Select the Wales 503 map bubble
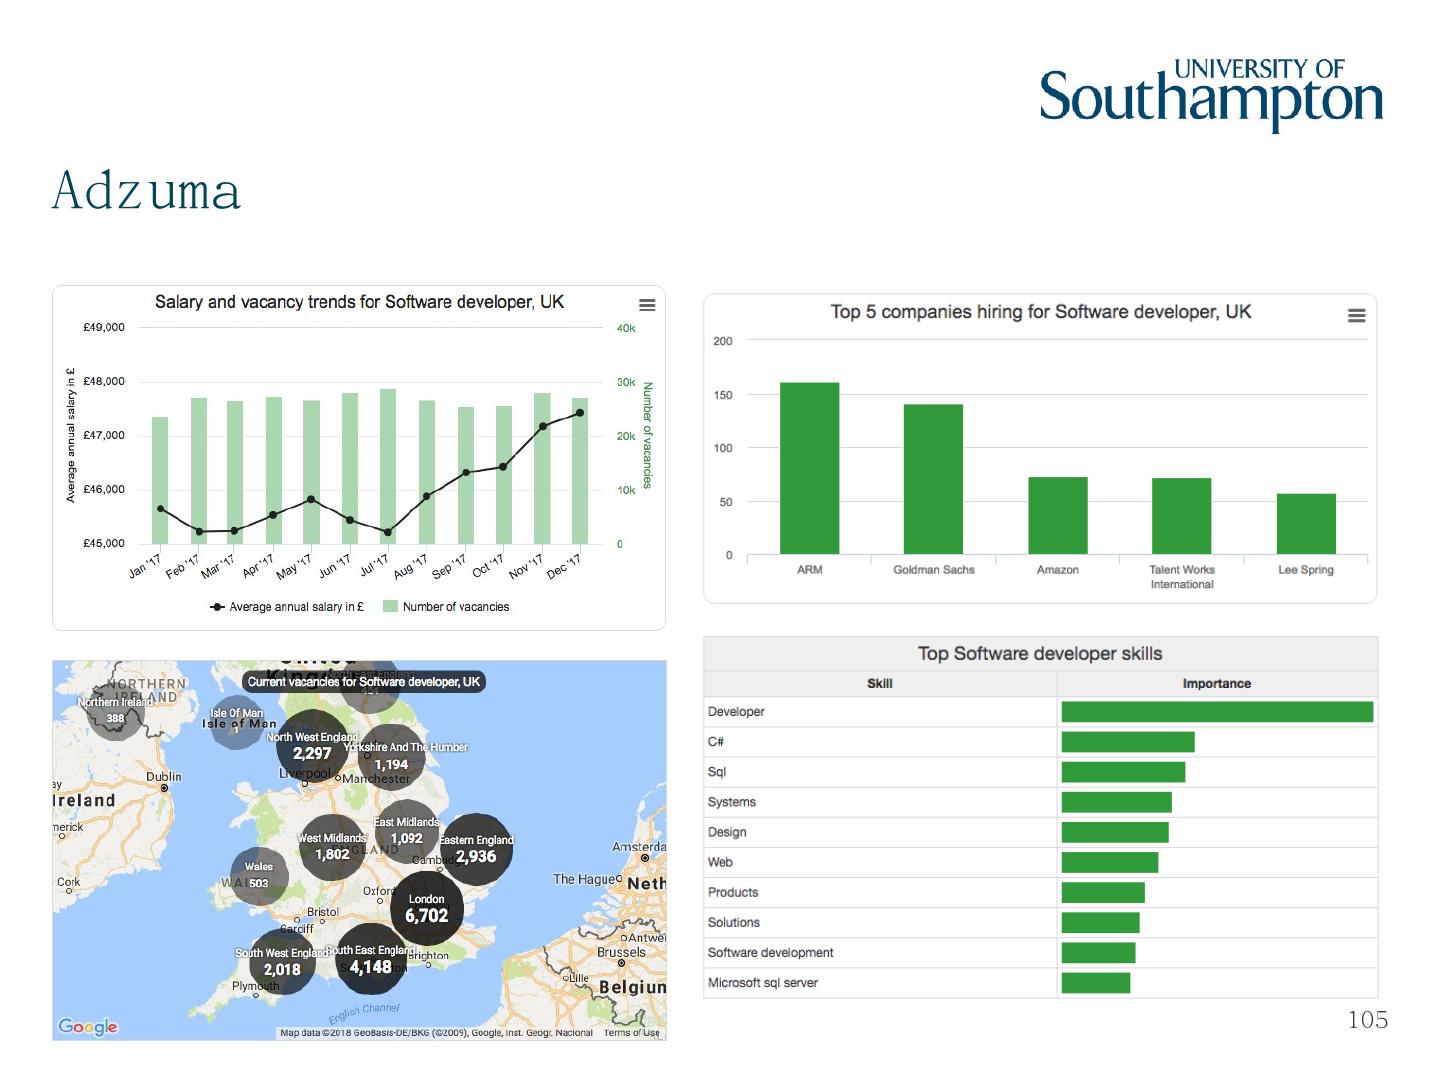 259,876
